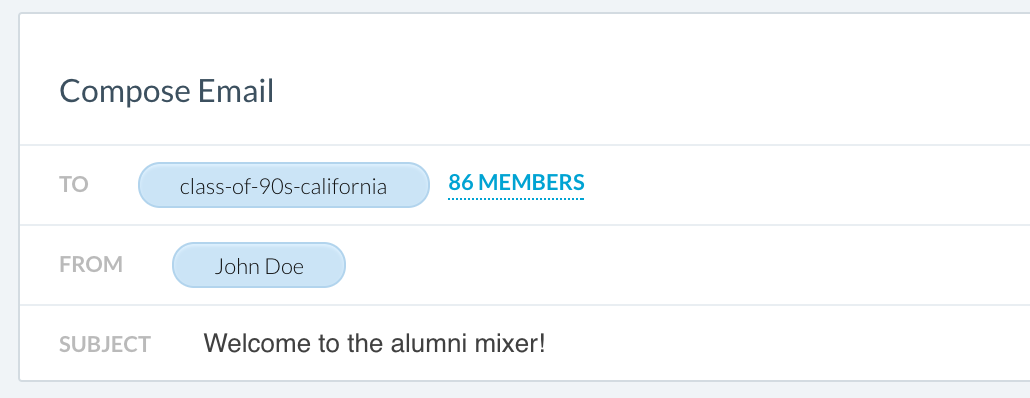Select the class-of-90s-california recipient chip
This screenshot has width=1030, height=398.
(x=284, y=185)
